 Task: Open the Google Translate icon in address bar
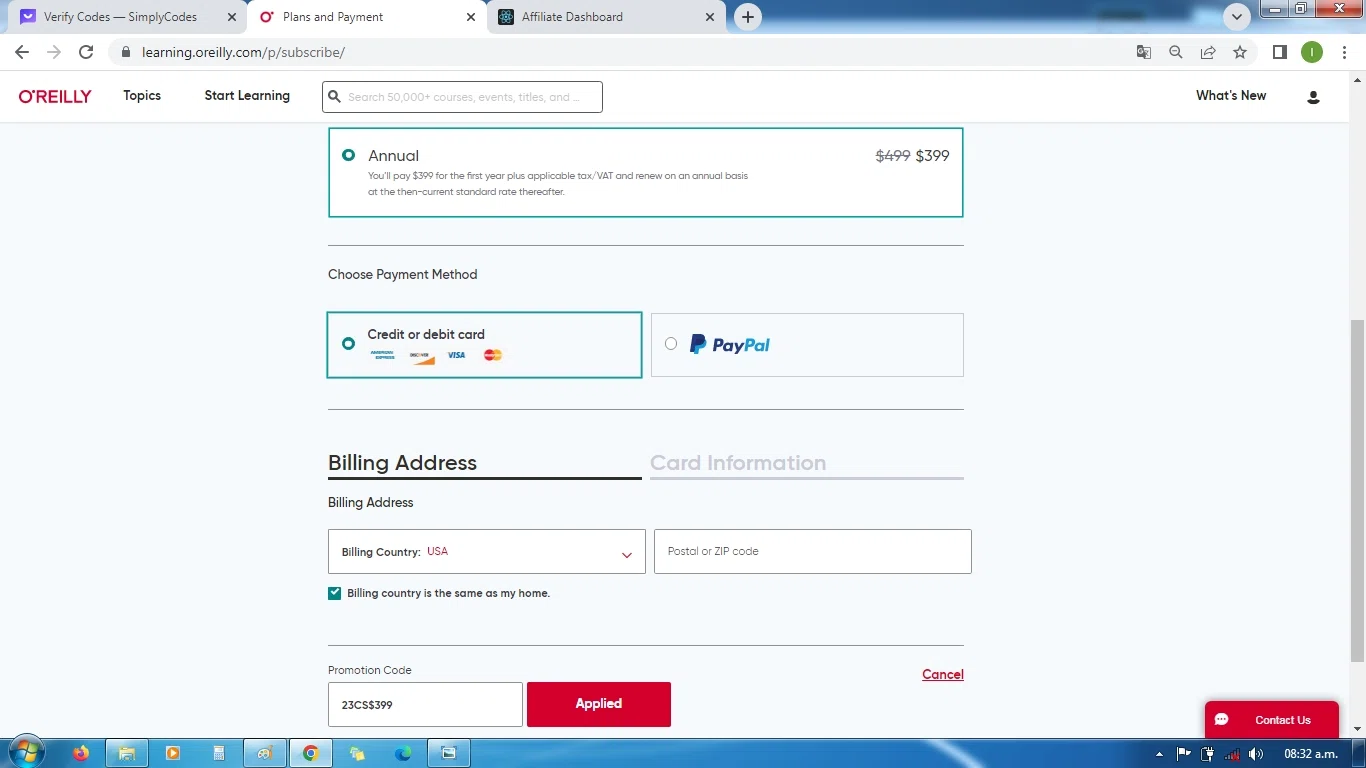[x=1144, y=52]
